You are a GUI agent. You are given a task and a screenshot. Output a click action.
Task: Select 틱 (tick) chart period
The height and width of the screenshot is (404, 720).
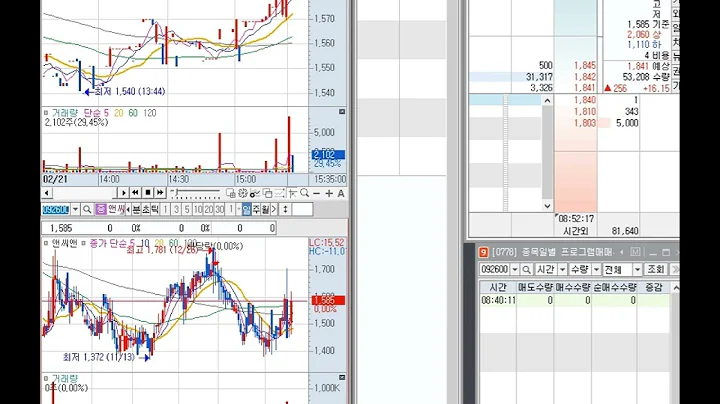[x=155, y=209]
